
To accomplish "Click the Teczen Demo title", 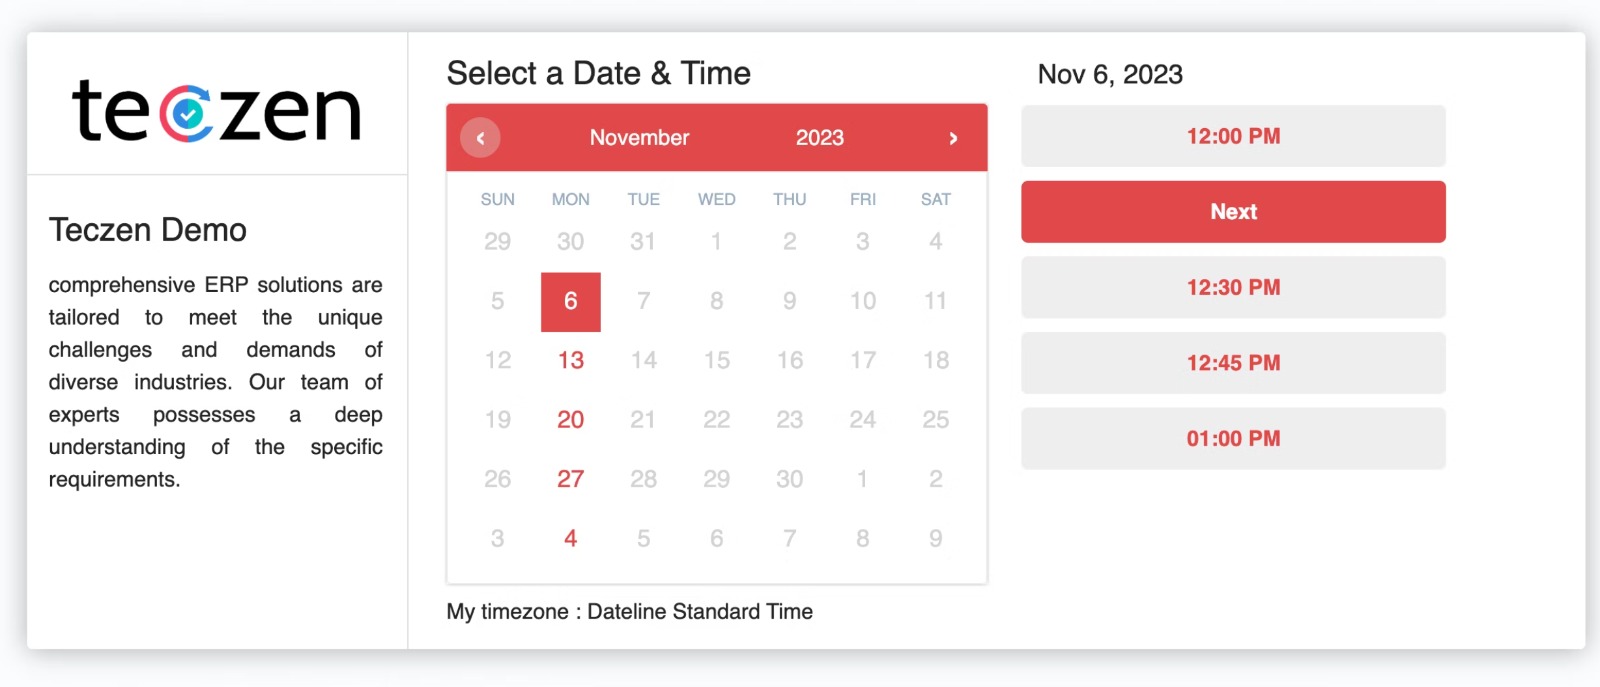I will (x=148, y=230).
